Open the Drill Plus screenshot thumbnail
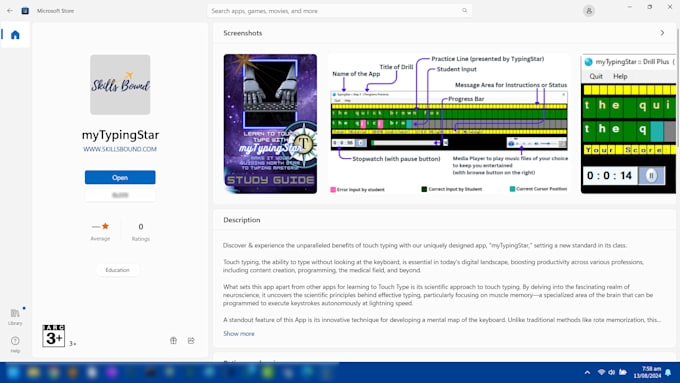The width and height of the screenshot is (680, 383). pyautogui.click(x=628, y=124)
